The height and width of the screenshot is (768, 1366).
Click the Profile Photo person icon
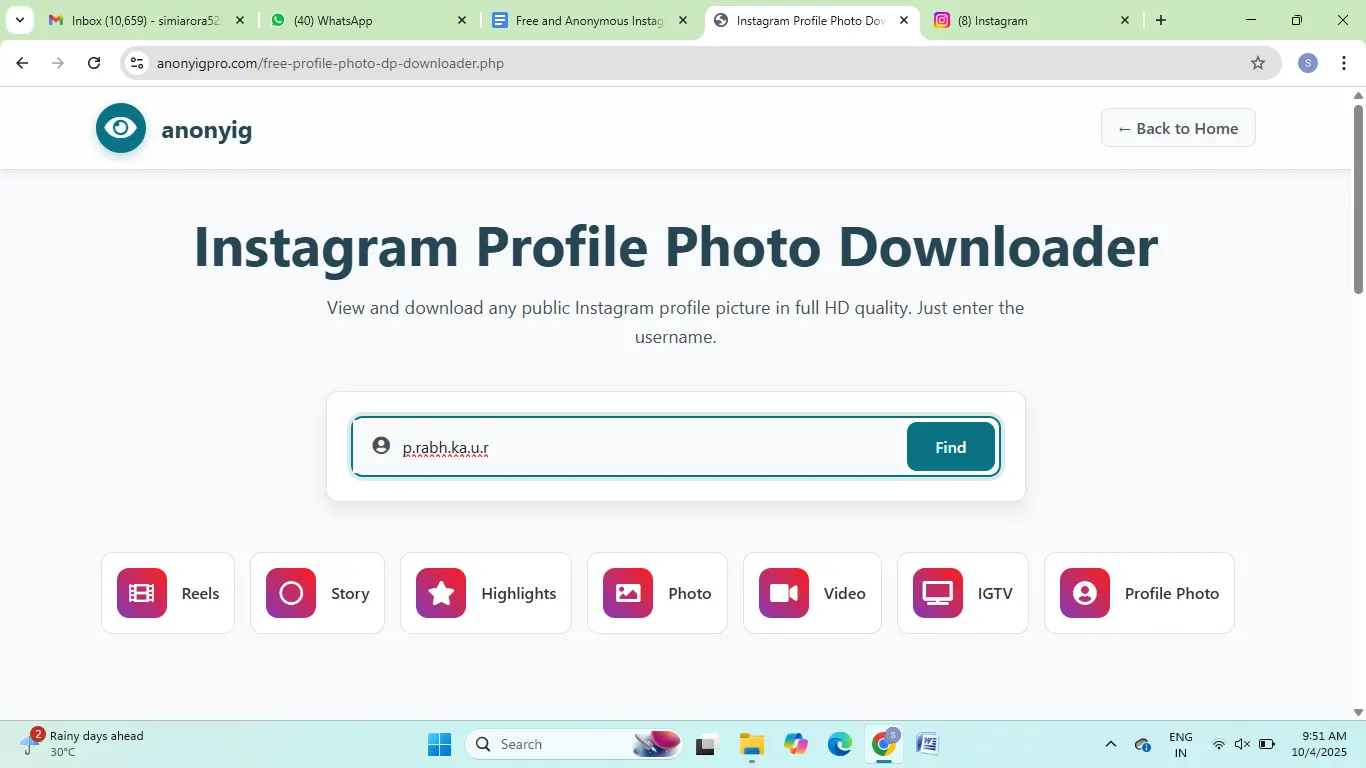tap(1085, 593)
